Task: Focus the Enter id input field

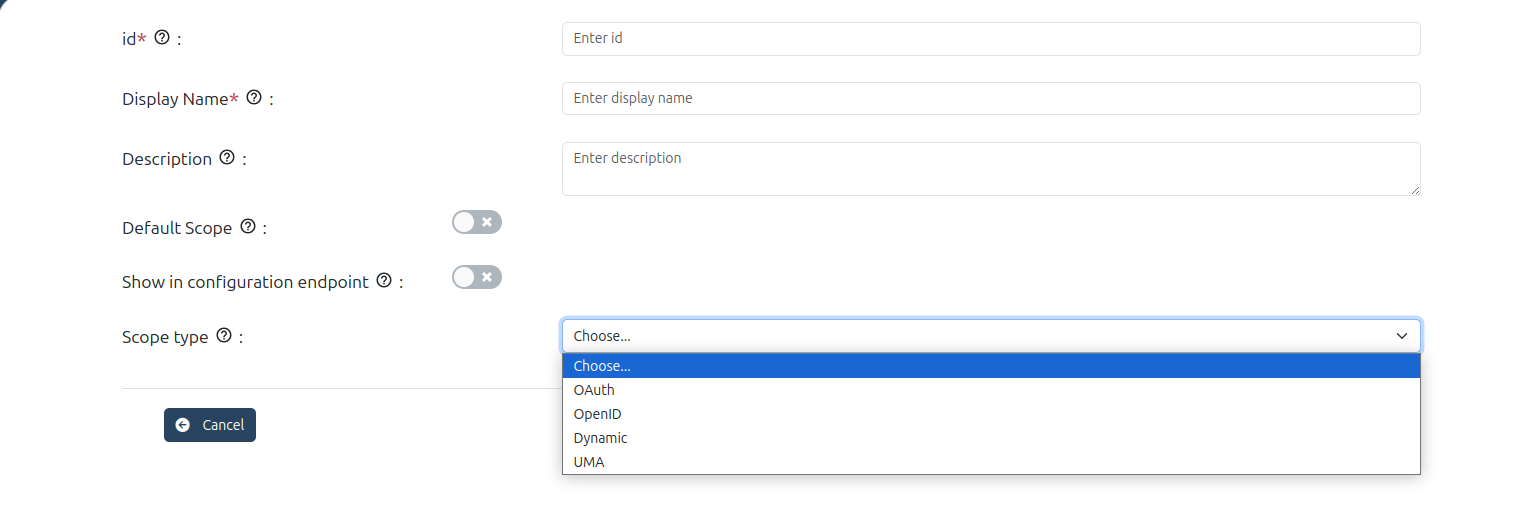Action: pos(990,39)
